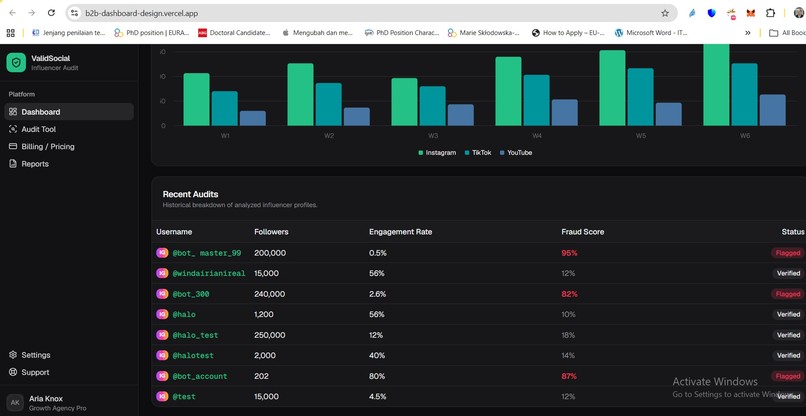
Task: Click the Aria Knox profile name
Action: [x=46, y=399]
